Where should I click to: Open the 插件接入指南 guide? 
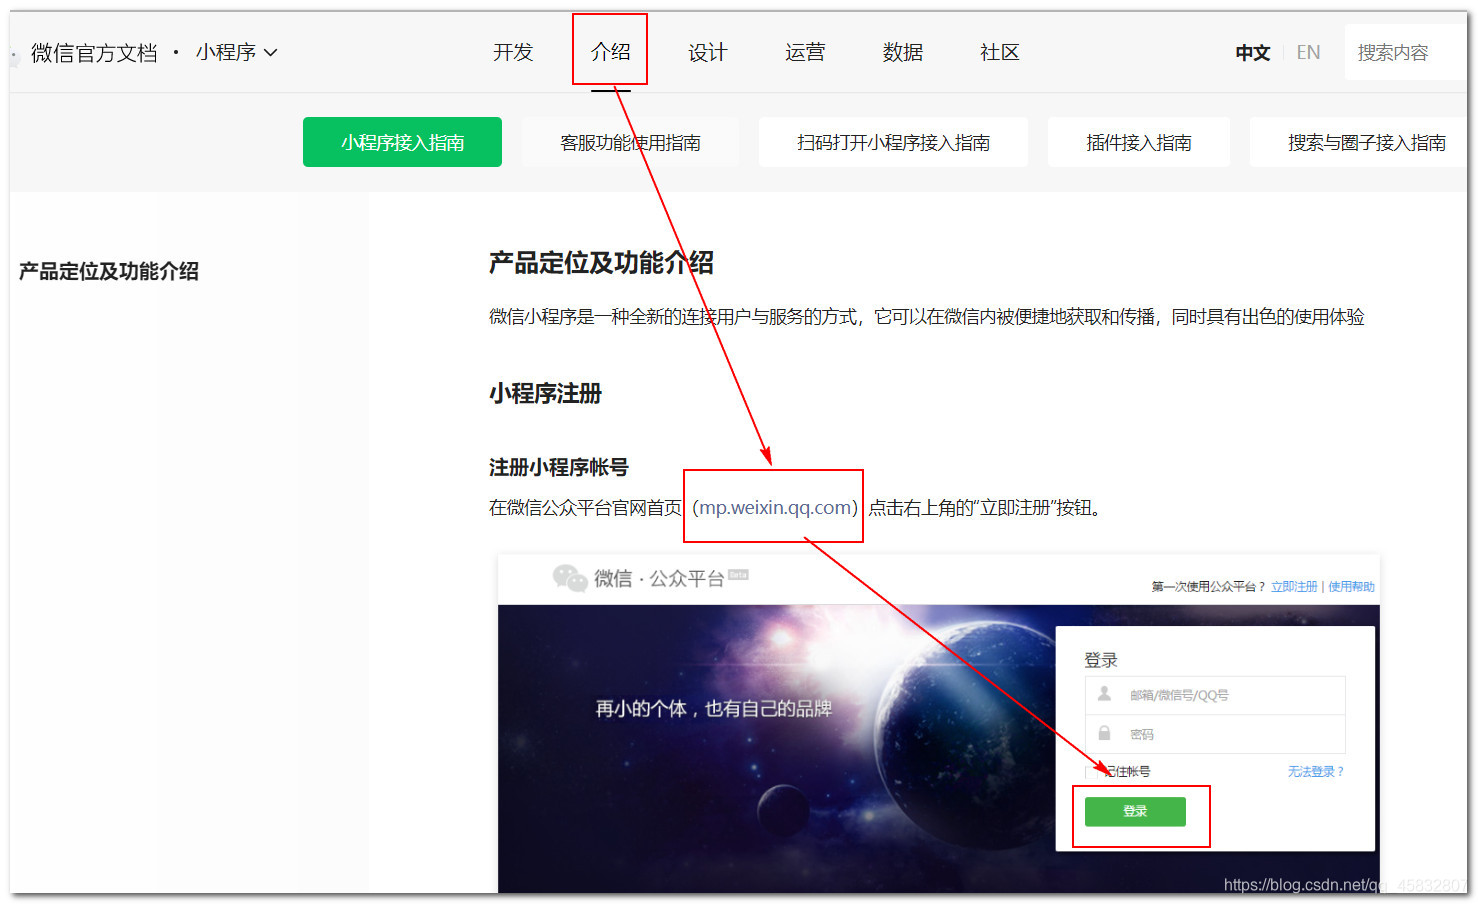1139,142
